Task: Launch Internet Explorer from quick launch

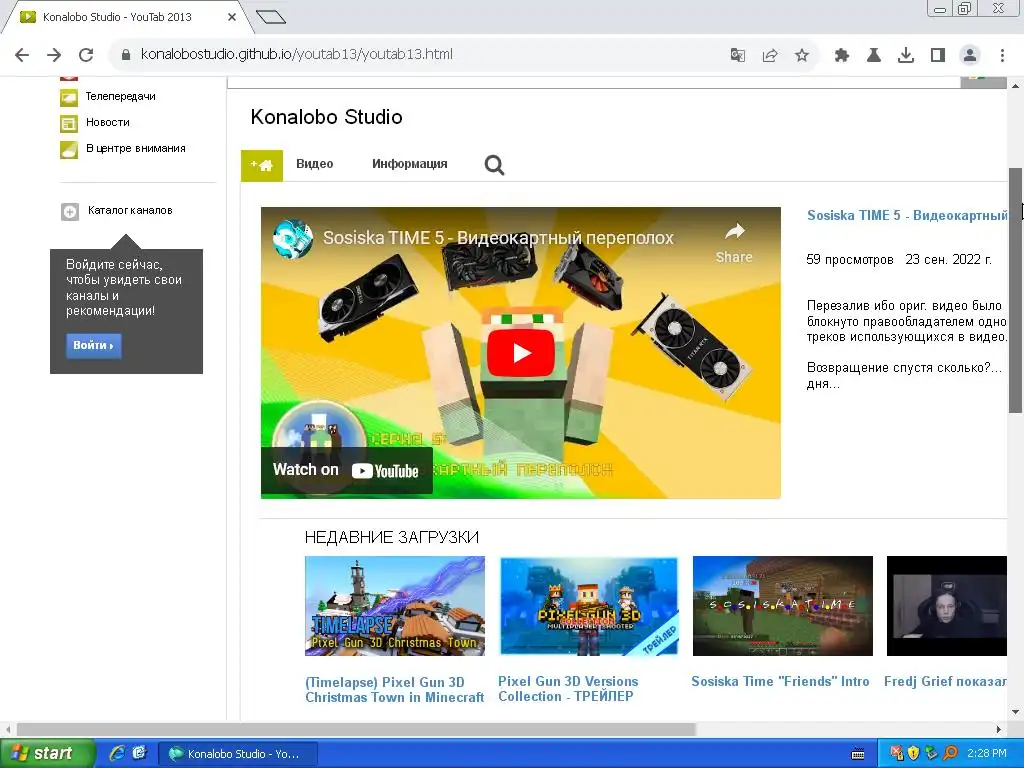Action: [x=117, y=754]
